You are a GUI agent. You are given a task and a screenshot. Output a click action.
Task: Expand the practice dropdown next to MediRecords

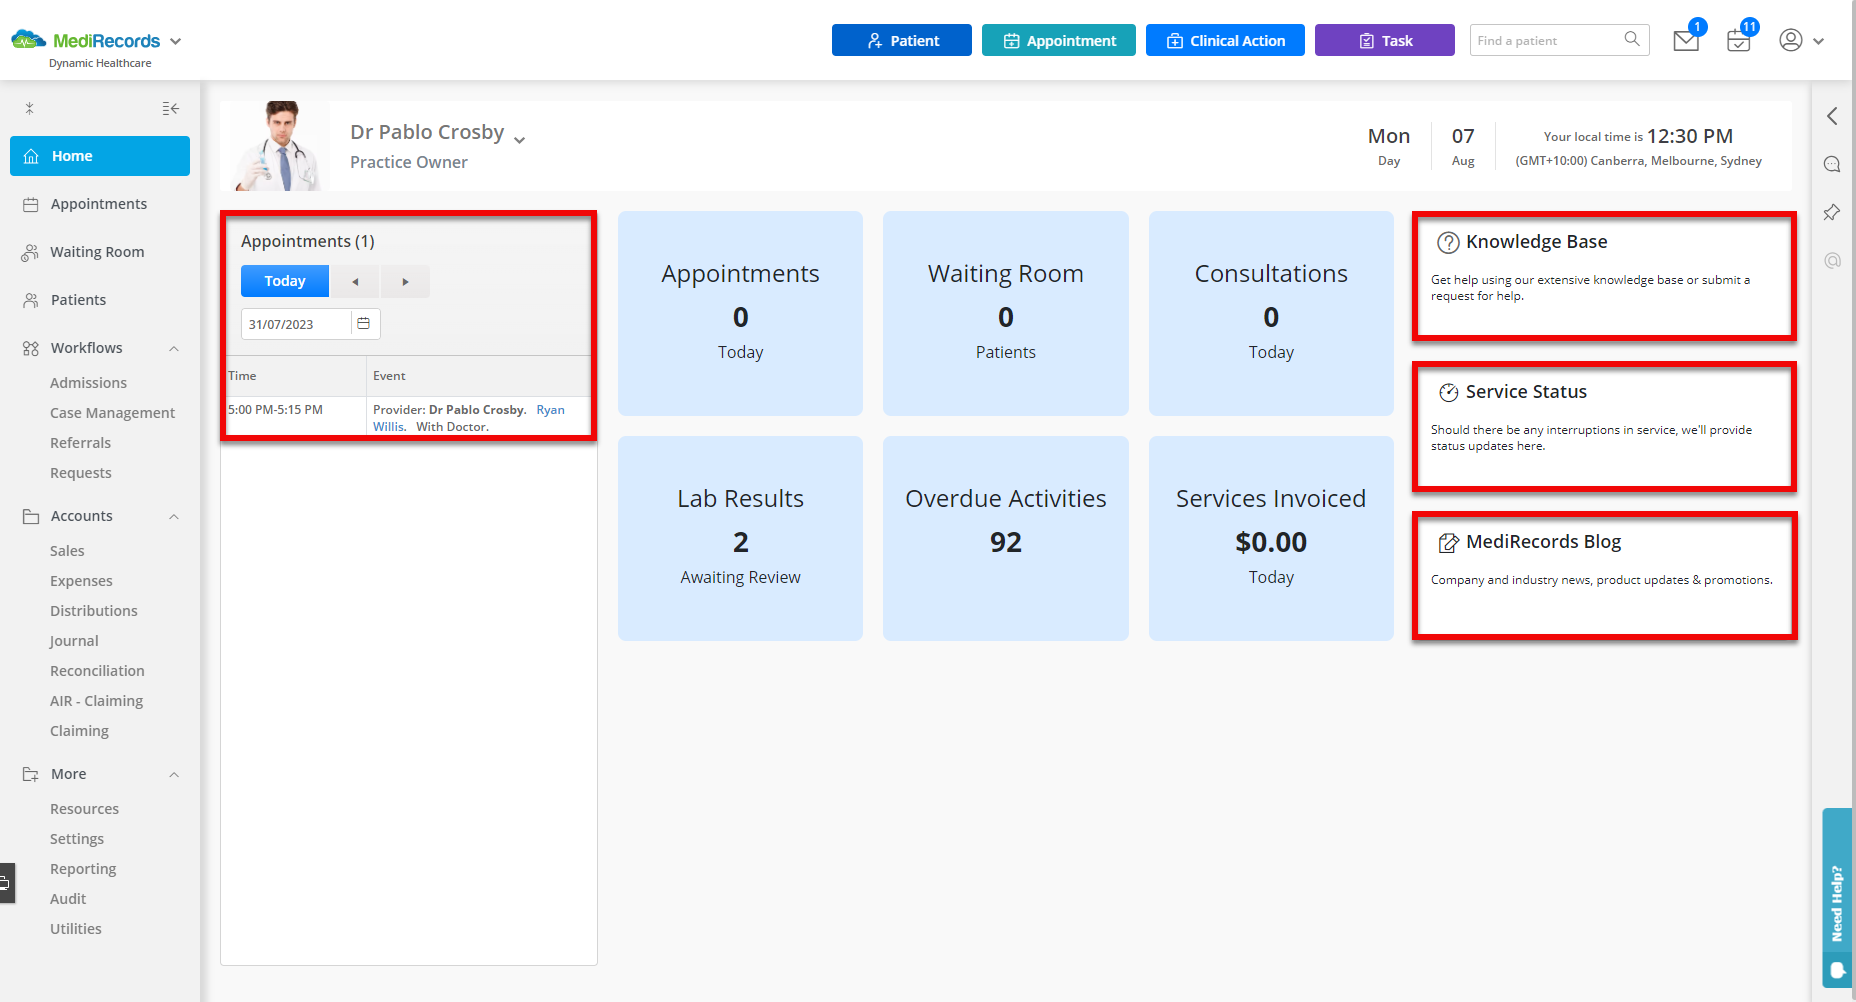click(176, 41)
